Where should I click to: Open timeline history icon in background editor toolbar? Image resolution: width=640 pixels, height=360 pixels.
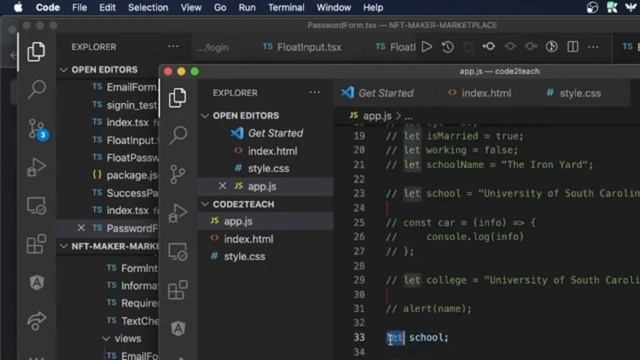(x=448, y=47)
